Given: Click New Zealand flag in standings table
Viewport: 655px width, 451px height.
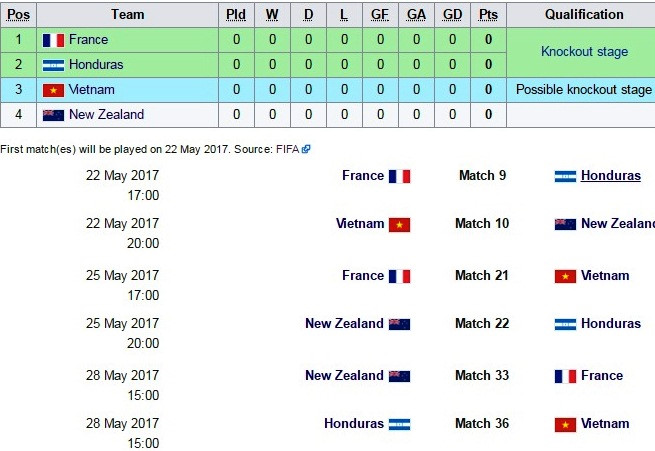Looking at the screenshot, I should coord(53,115).
